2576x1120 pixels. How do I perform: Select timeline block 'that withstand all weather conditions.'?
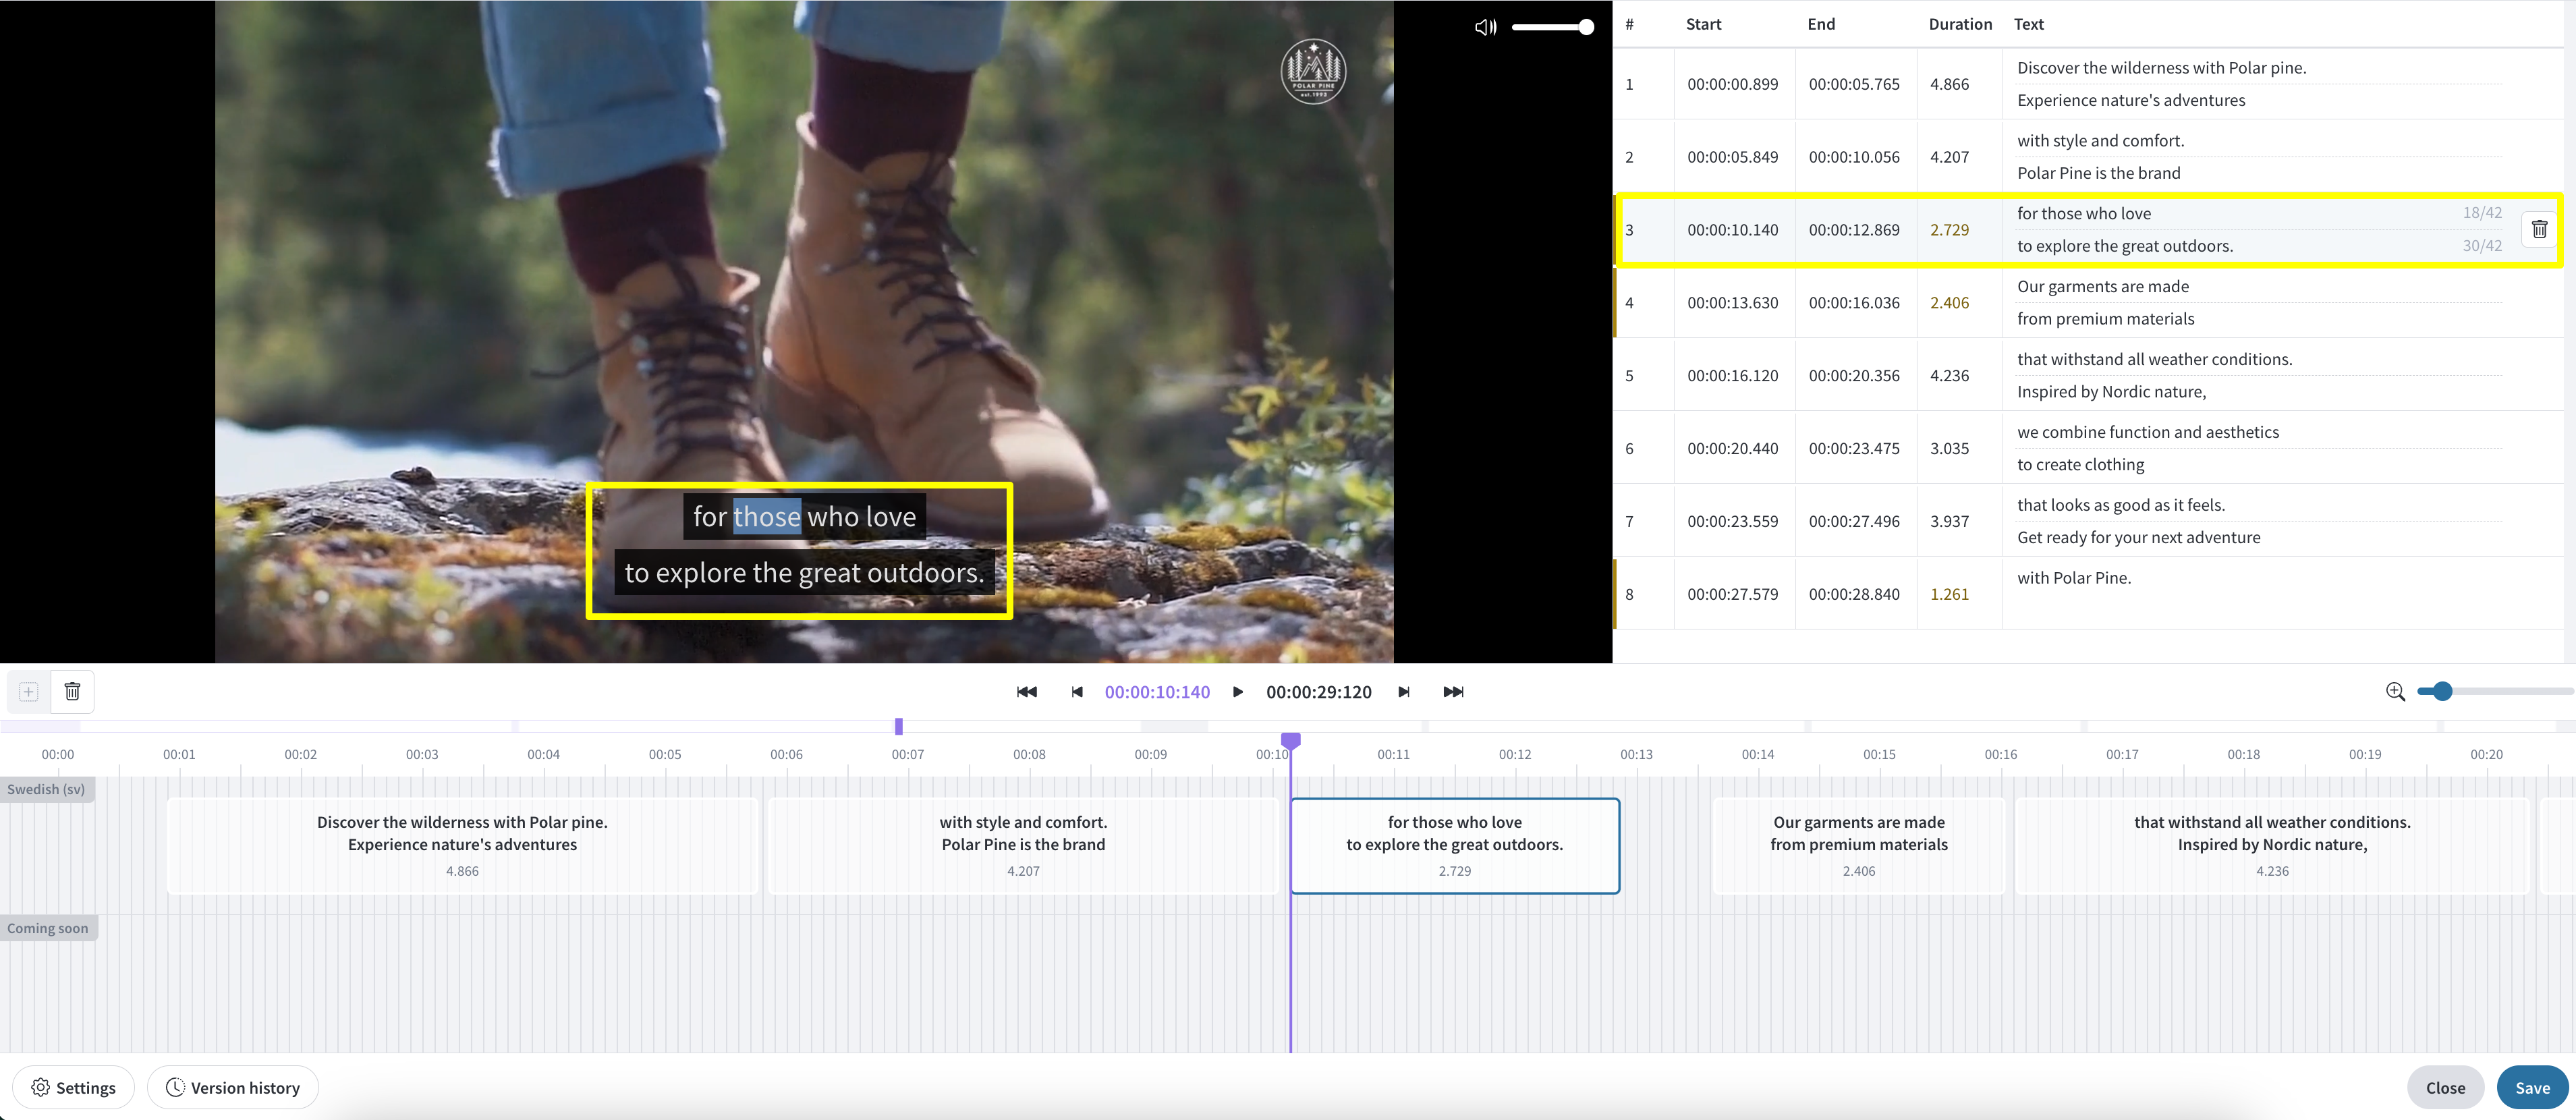coord(2272,845)
